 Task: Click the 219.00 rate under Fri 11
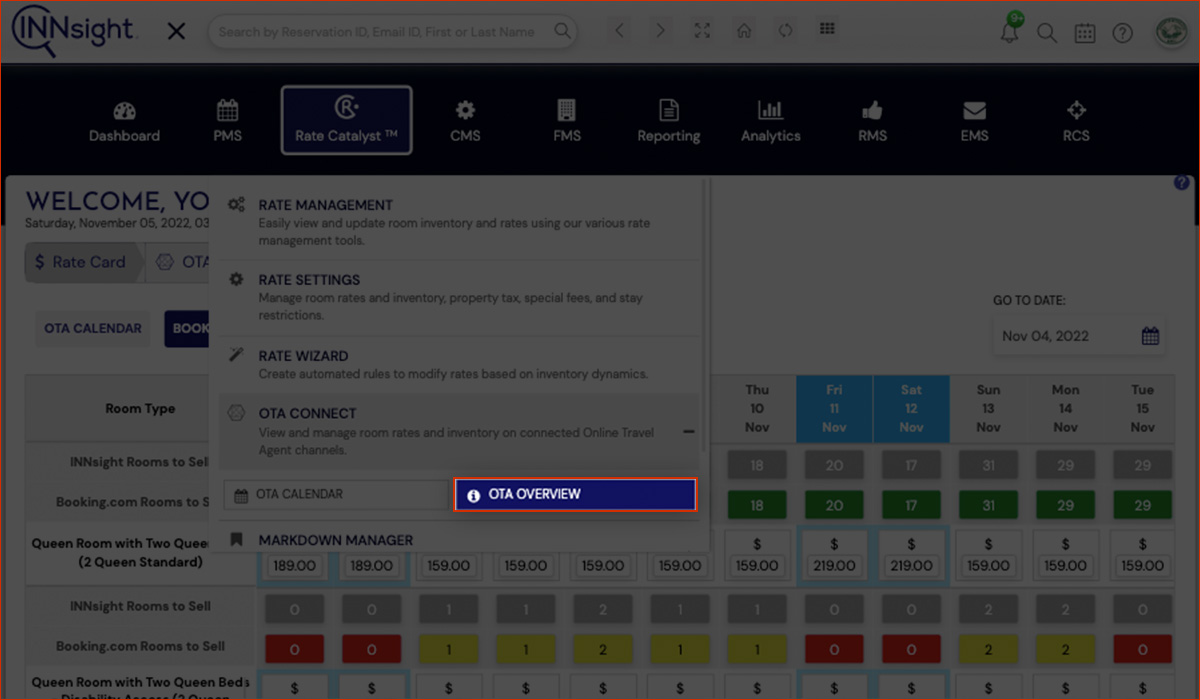pos(834,565)
